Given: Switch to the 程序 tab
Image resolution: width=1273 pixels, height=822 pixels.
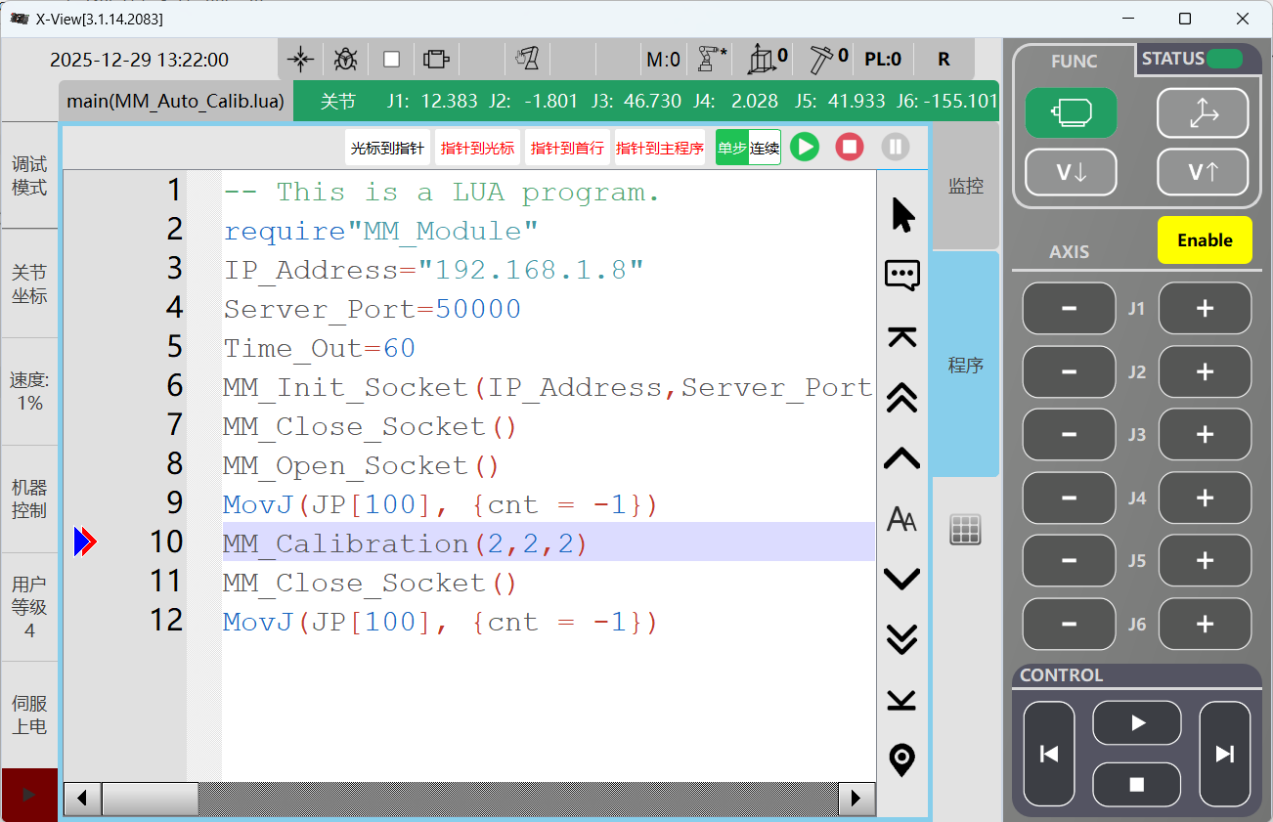Looking at the screenshot, I should (x=965, y=364).
